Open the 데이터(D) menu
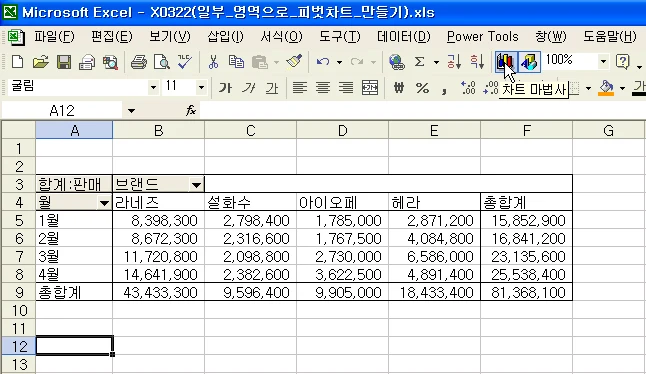The width and height of the screenshot is (646, 374). click(403, 37)
